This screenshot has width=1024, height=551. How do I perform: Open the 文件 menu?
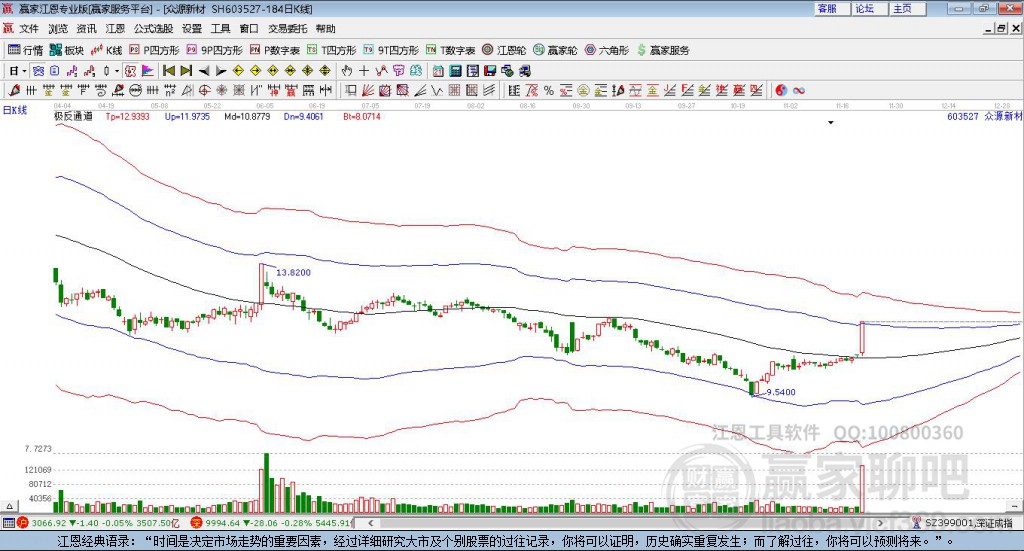[29, 29]
